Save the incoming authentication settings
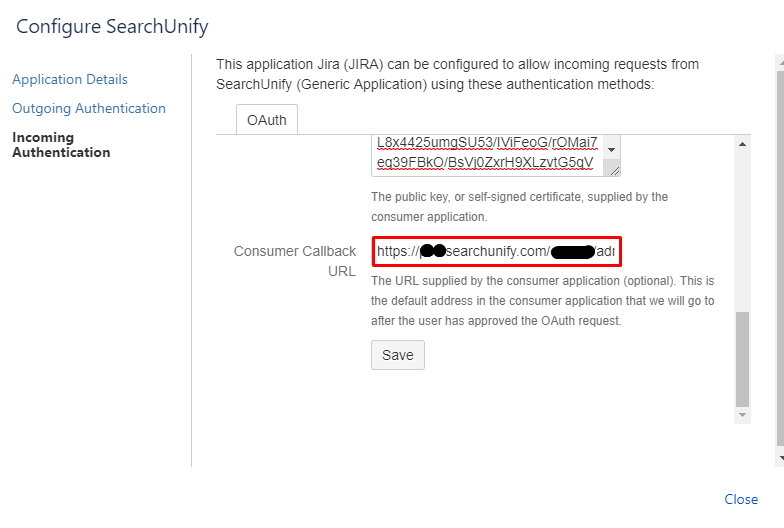 pyautogui.click(x=398, y=355)
